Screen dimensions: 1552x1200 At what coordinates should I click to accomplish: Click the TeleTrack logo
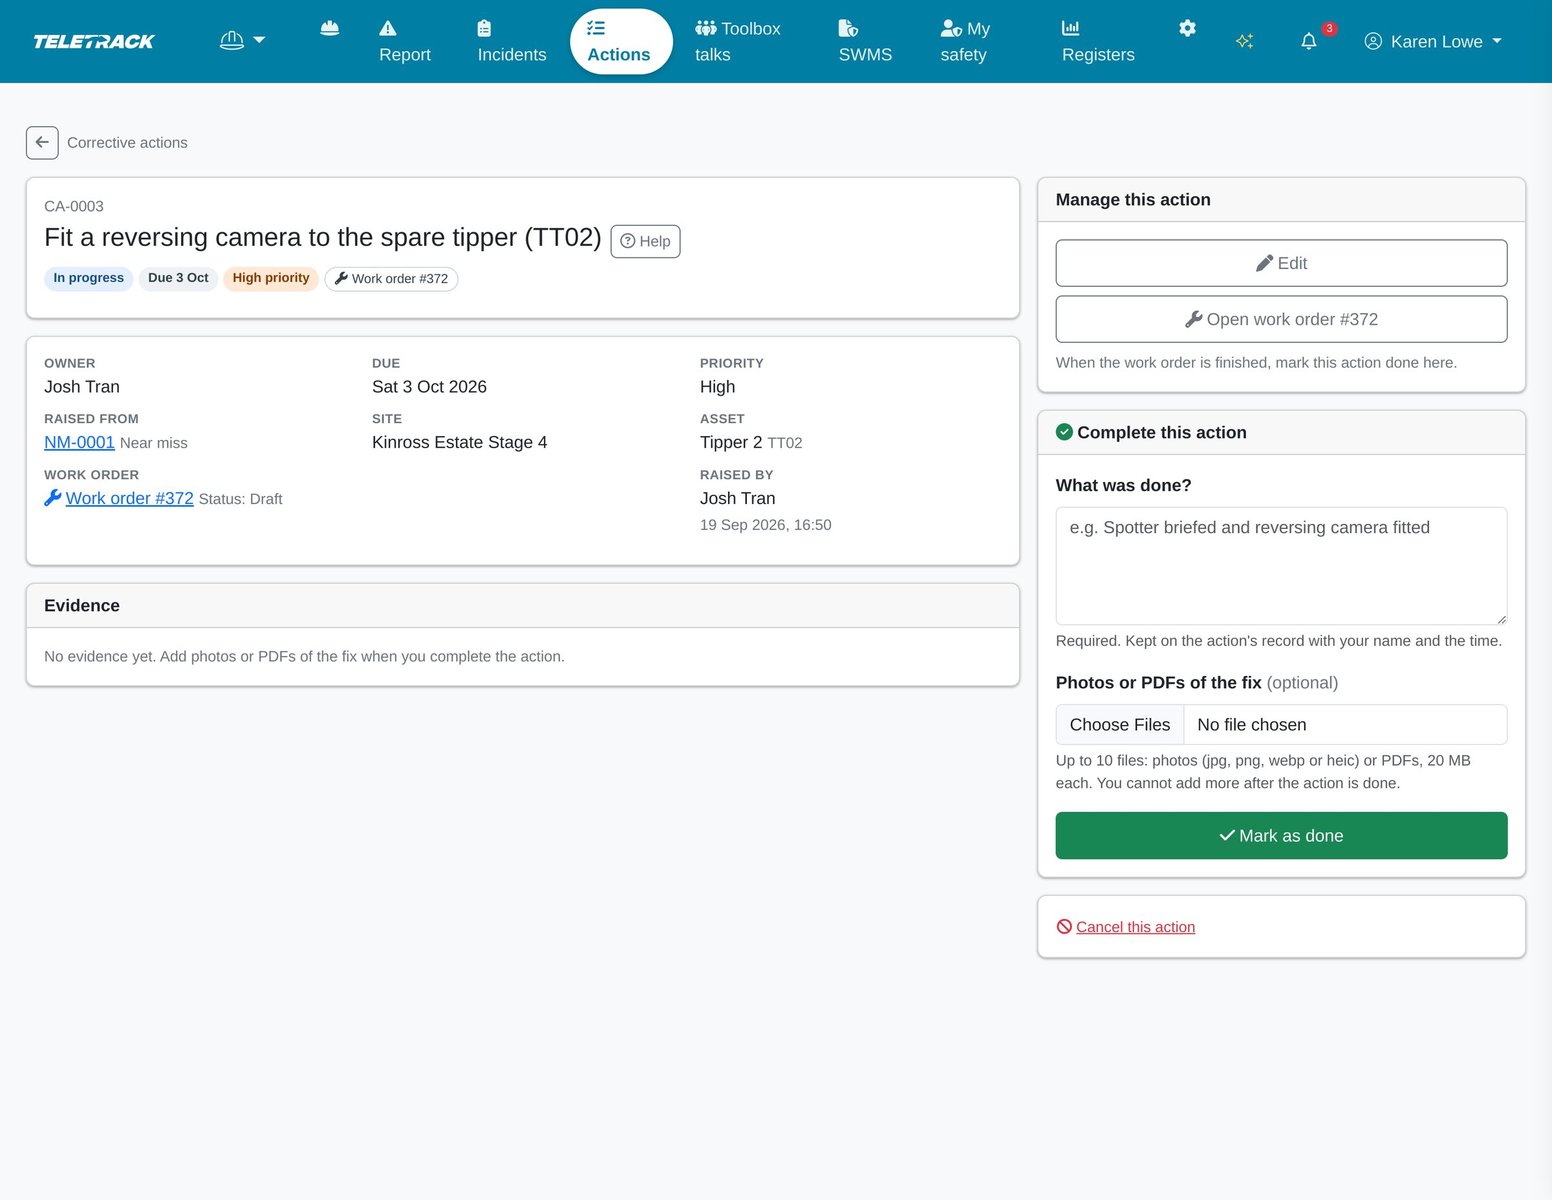point(94,41)
